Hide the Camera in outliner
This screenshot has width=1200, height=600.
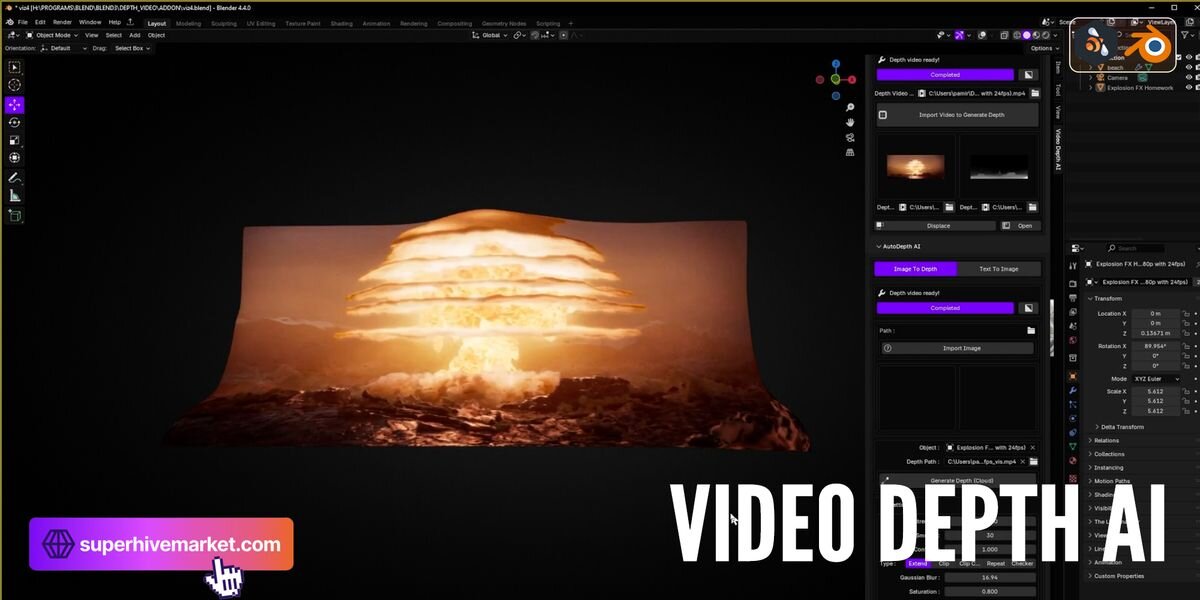[1189, 78]
